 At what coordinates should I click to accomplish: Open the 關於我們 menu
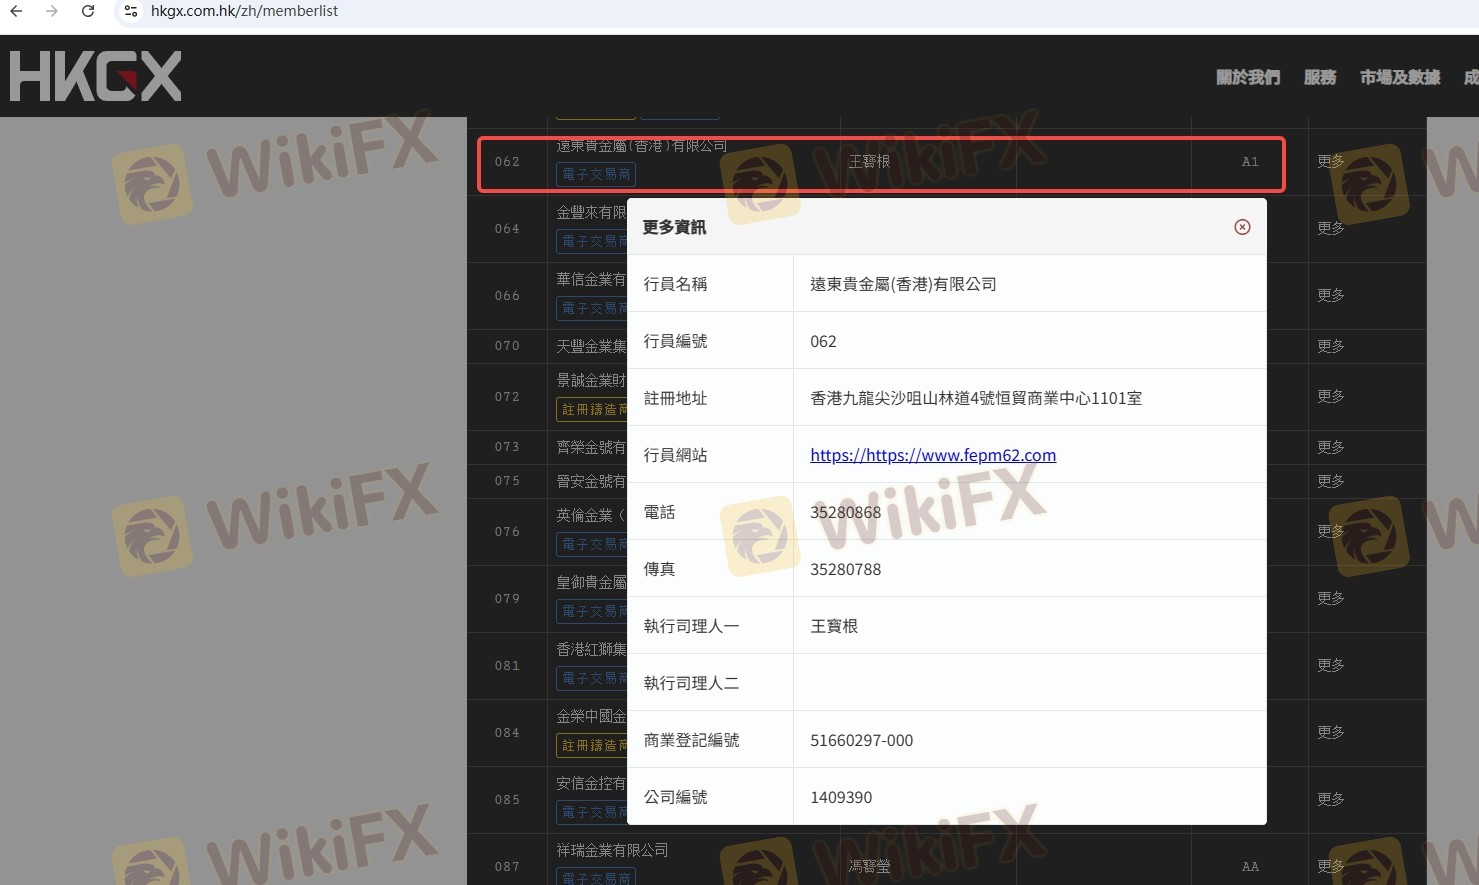pos(1247,77)
